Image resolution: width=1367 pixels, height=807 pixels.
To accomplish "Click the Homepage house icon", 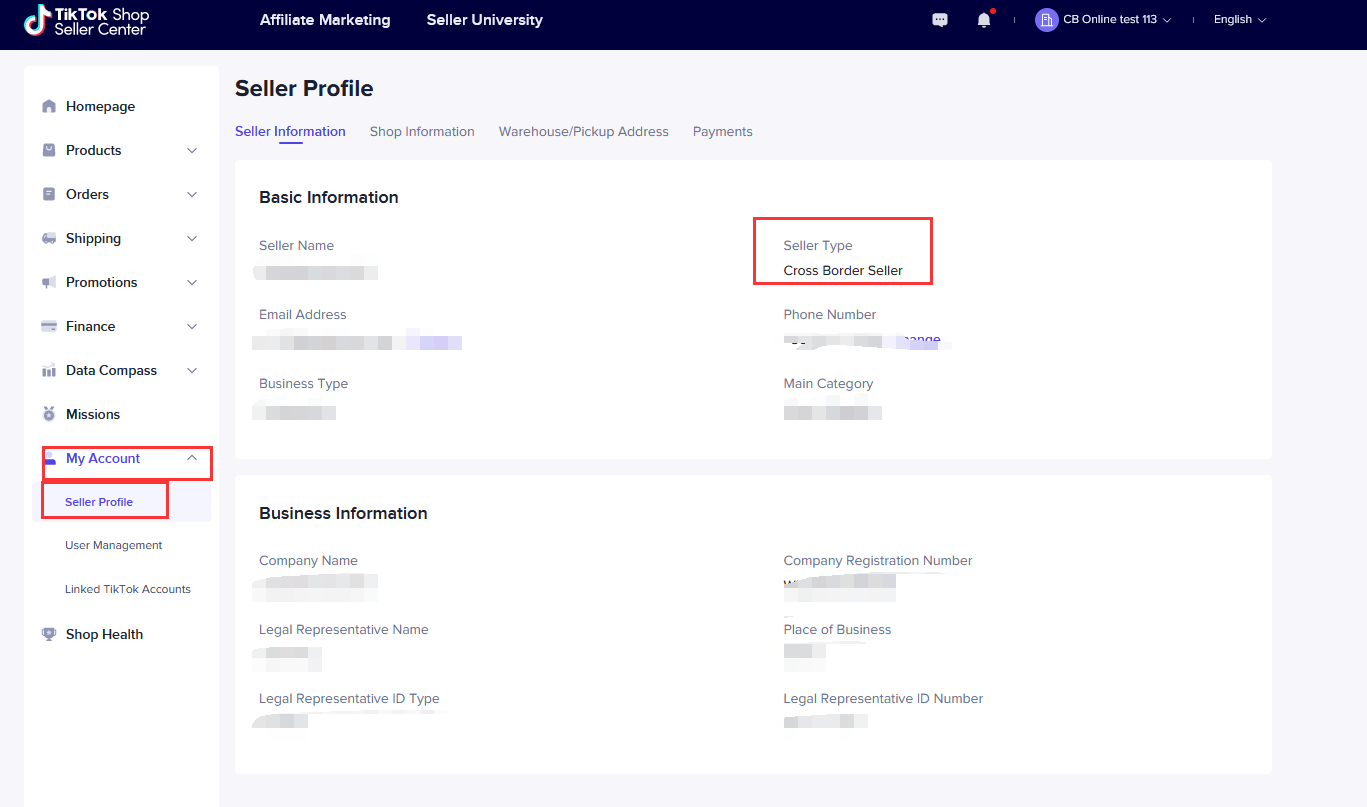I will pos(49,107).
